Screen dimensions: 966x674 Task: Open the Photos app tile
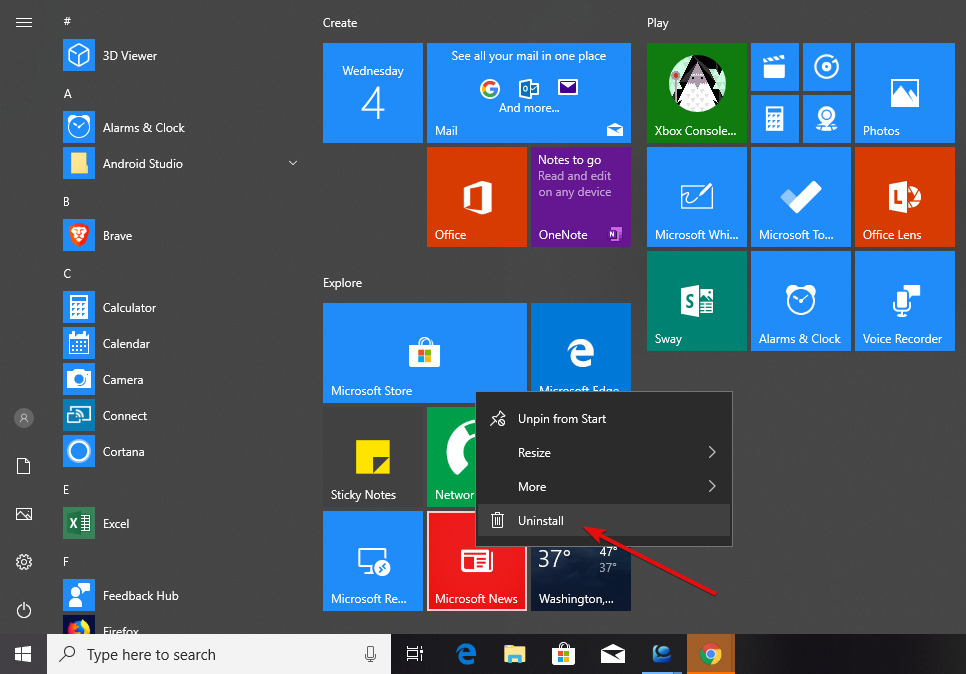(903, 93)
